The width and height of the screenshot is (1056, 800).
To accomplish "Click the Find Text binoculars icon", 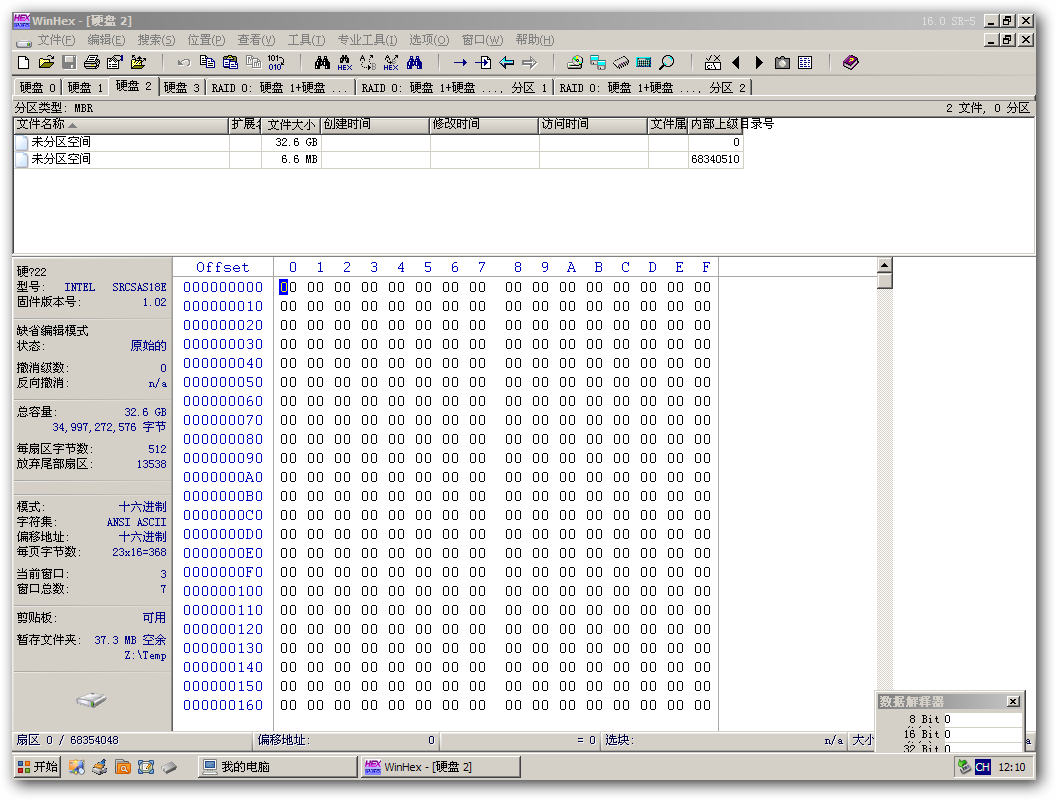I will click(323, 63).
